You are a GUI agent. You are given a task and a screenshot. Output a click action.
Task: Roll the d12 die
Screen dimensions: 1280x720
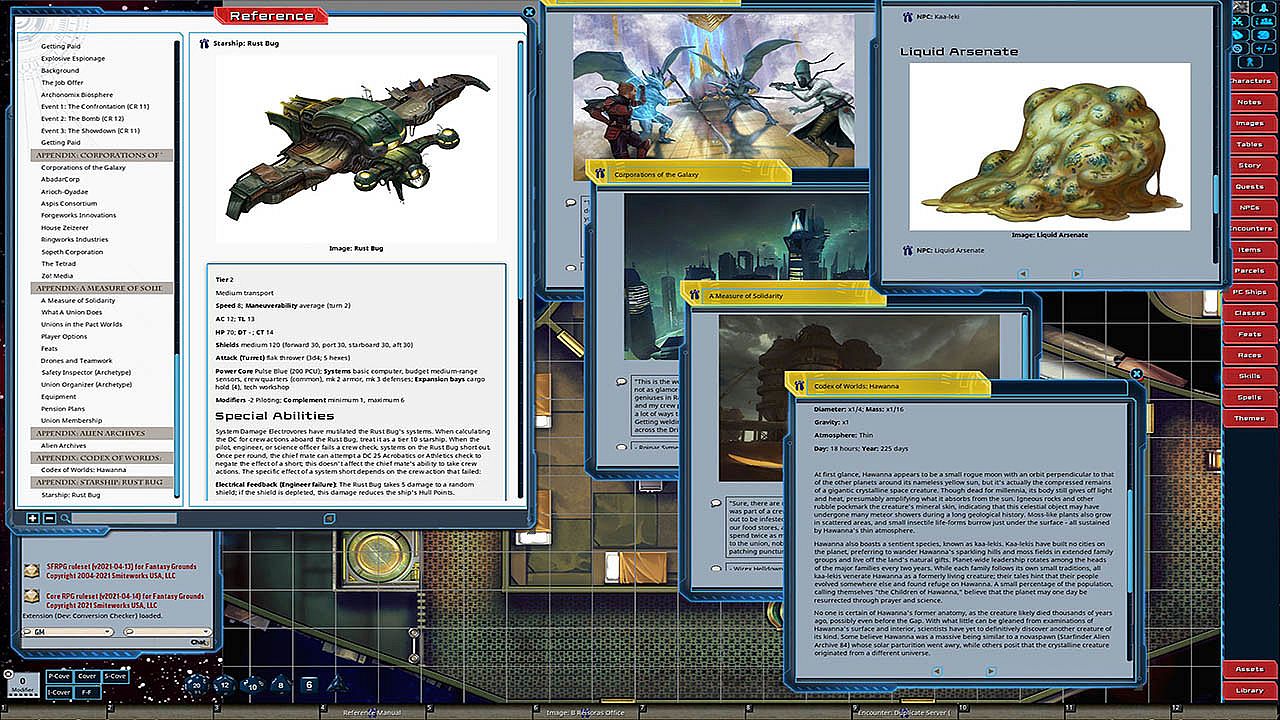pos(224,685)
